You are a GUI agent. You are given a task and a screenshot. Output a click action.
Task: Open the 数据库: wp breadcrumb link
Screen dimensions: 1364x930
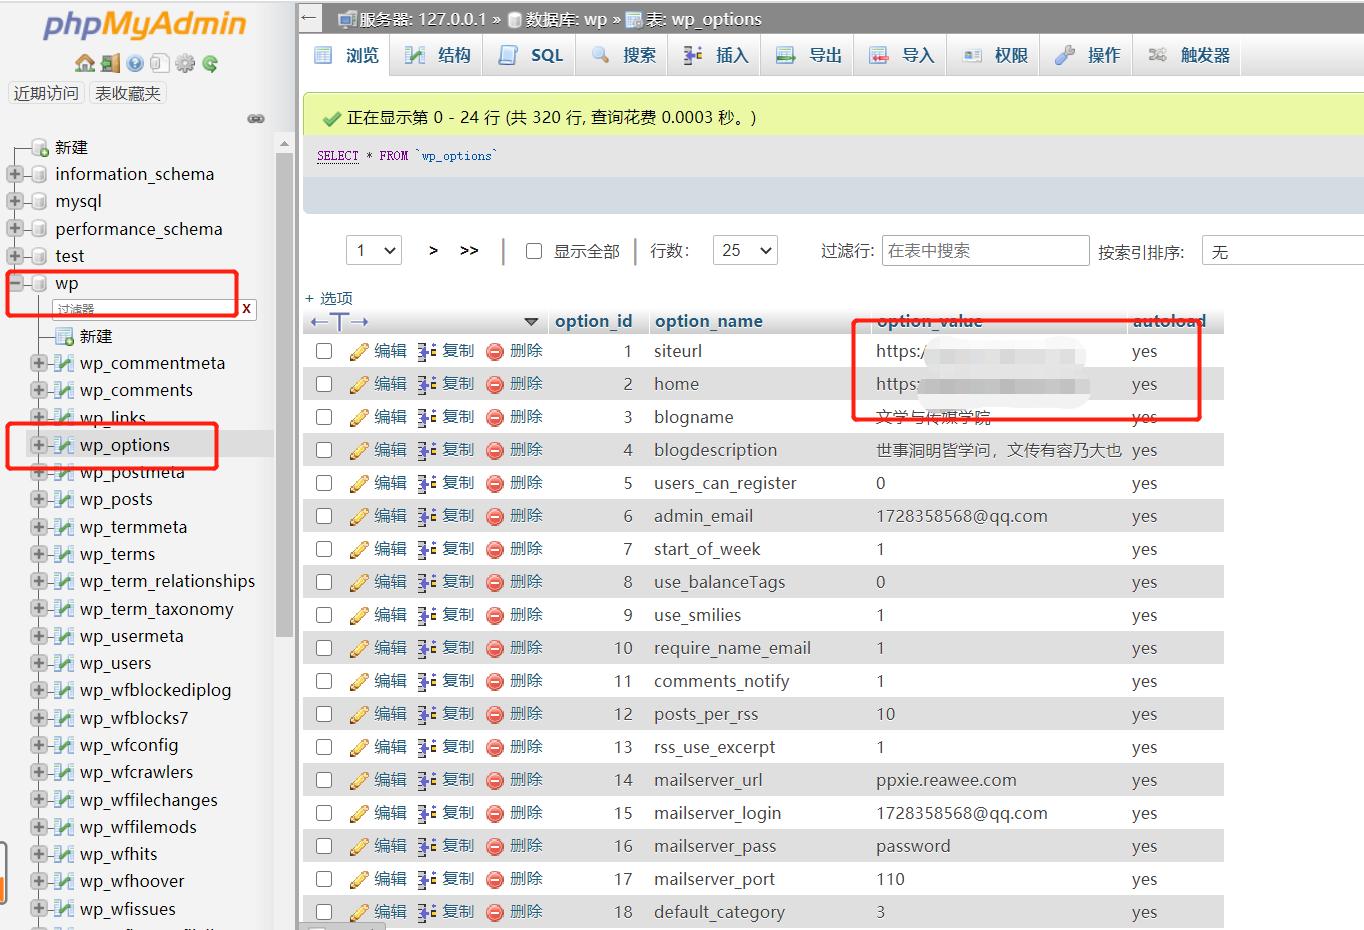tap(557, 19)
